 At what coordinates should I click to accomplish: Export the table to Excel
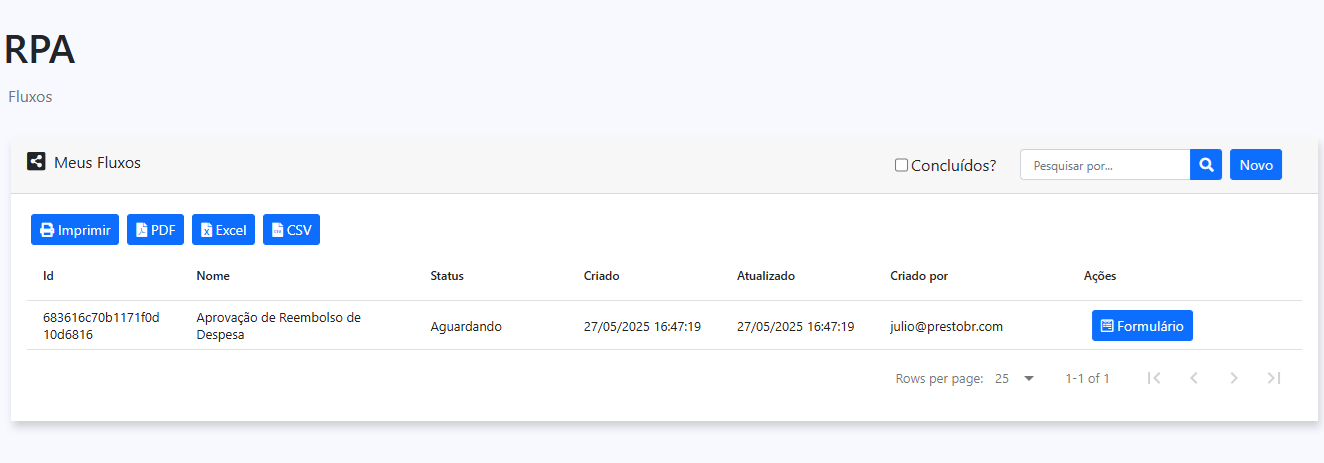[x=223, y=230]
